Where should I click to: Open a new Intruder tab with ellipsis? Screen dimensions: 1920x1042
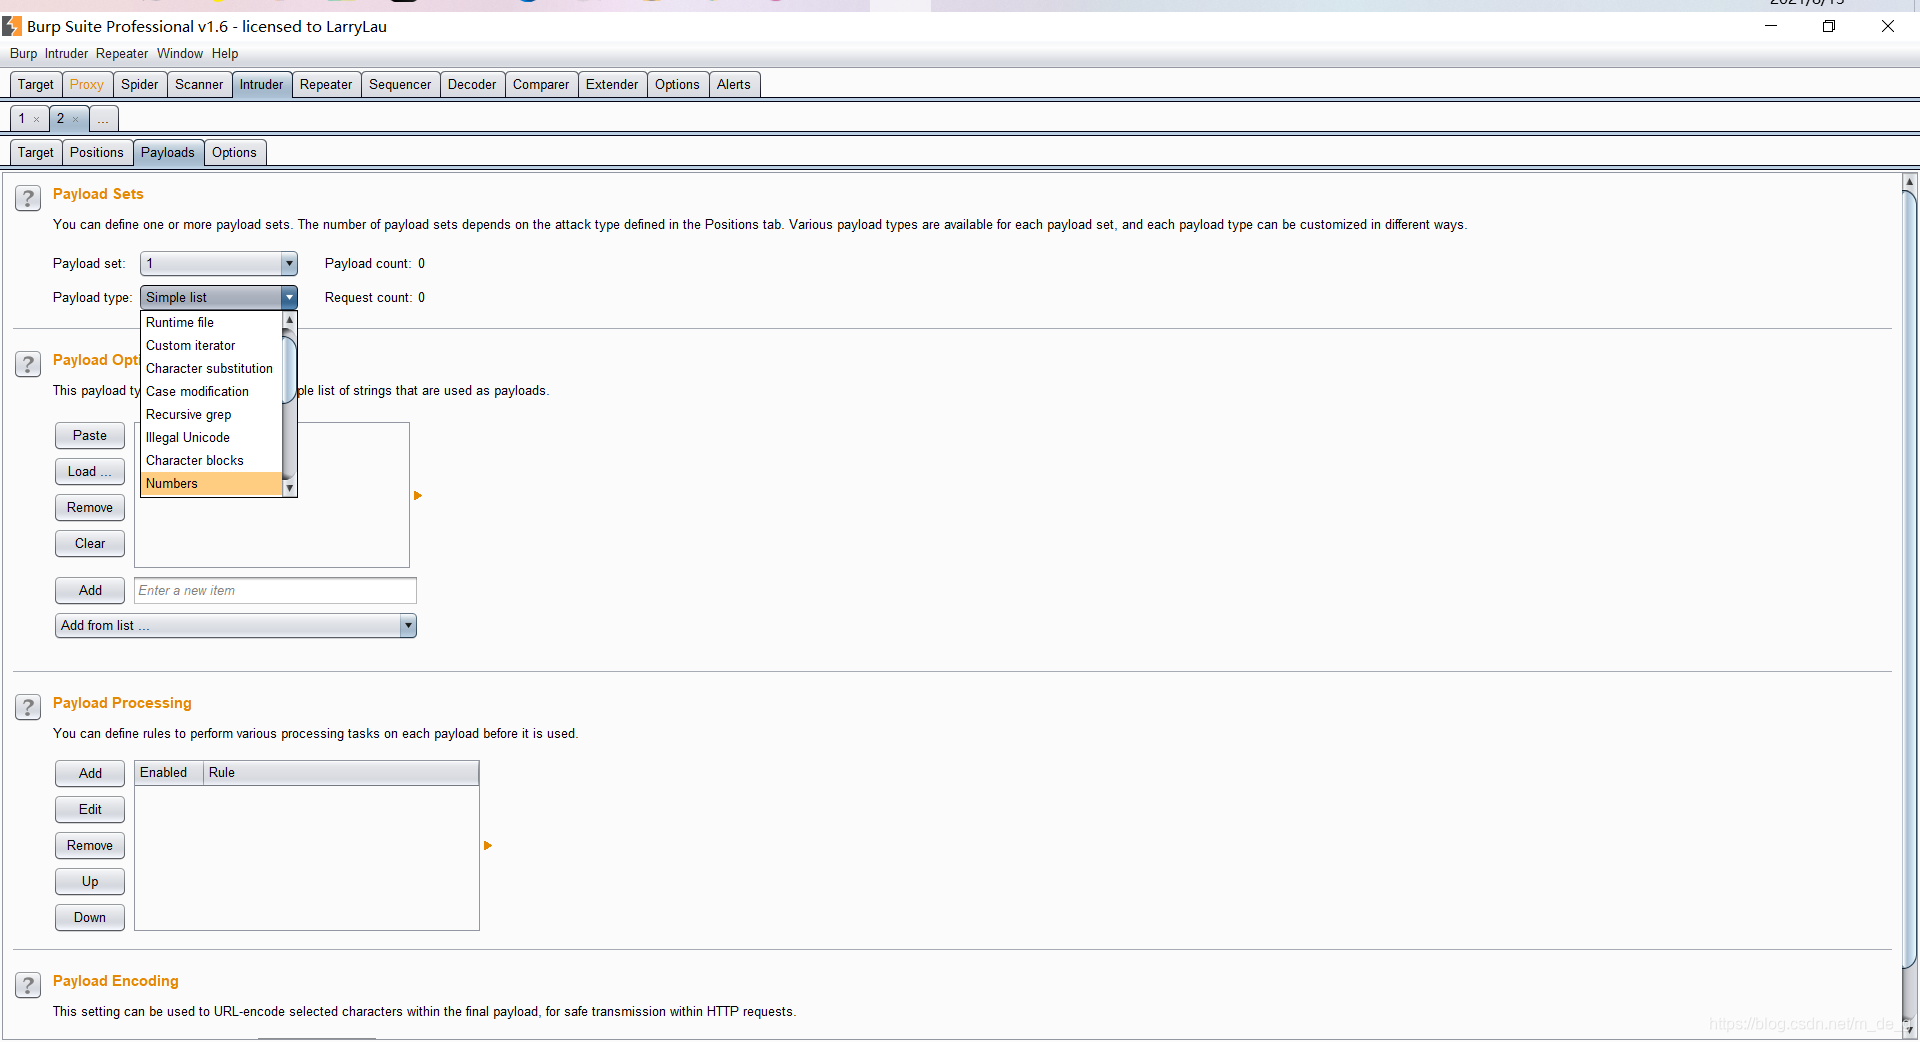tap(103, 119)
